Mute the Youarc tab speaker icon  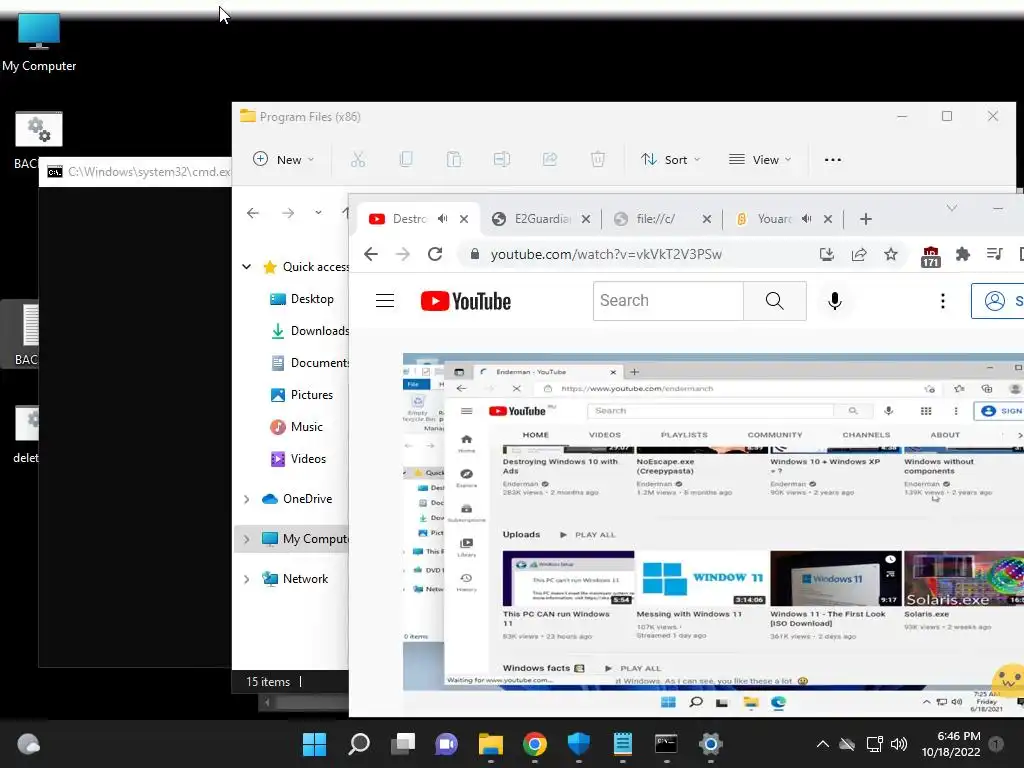(807, 219)
